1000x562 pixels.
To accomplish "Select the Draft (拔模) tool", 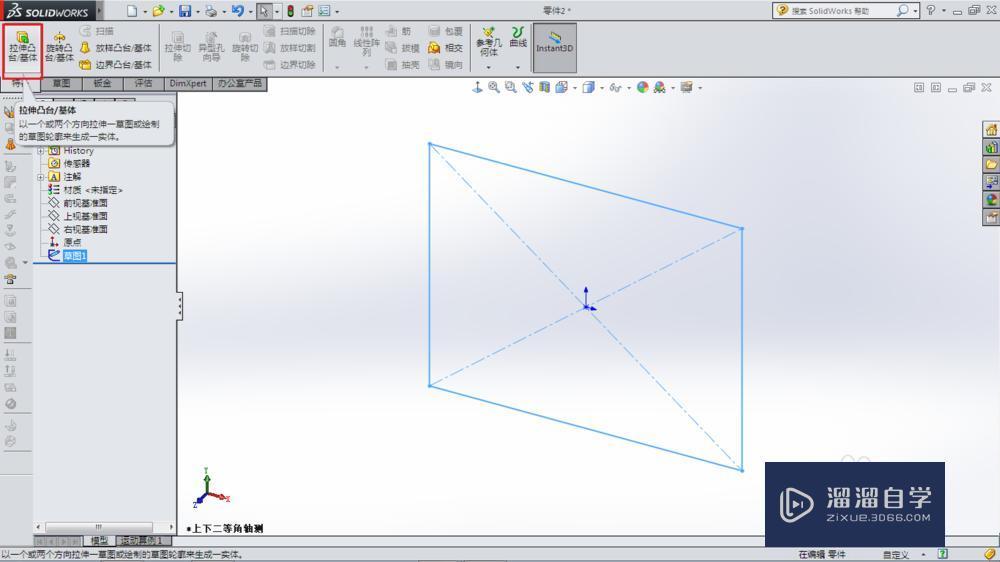I will tap(402, 48).
